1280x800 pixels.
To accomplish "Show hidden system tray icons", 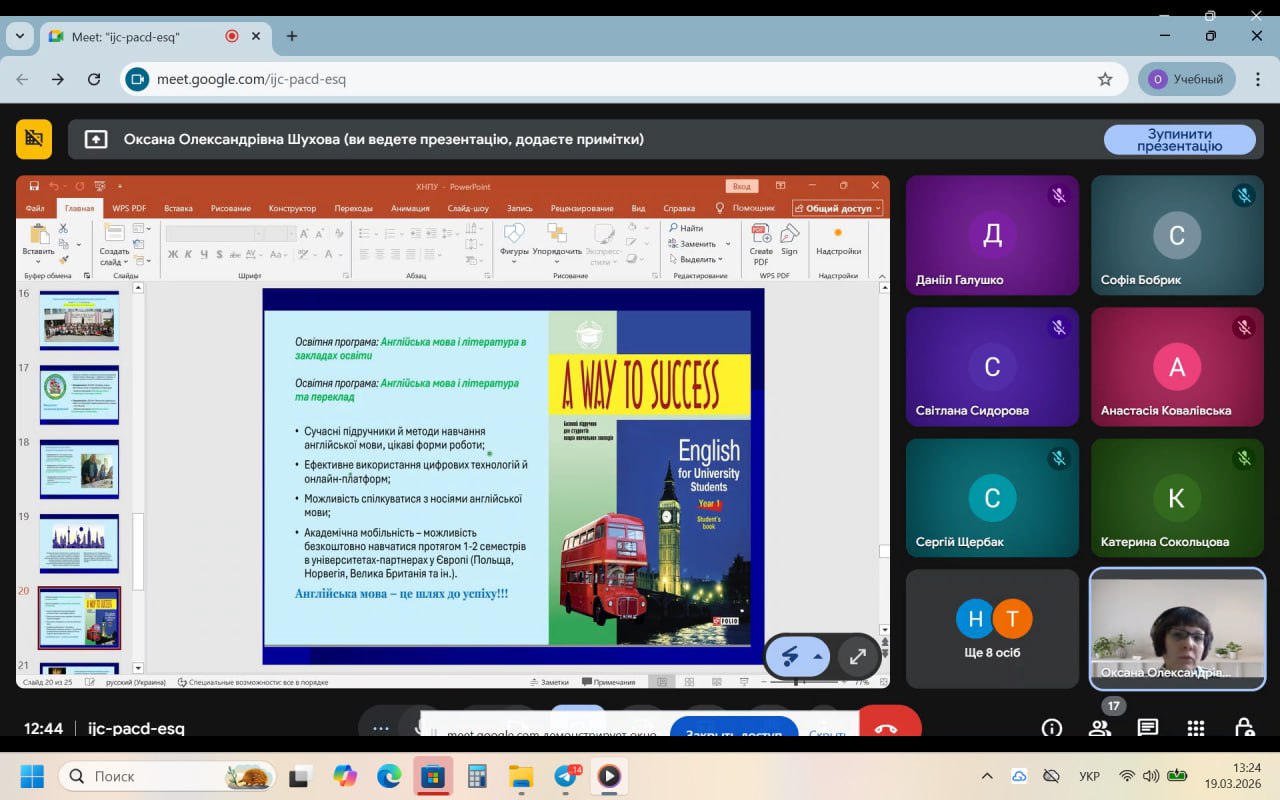I will tap(987, 776).
